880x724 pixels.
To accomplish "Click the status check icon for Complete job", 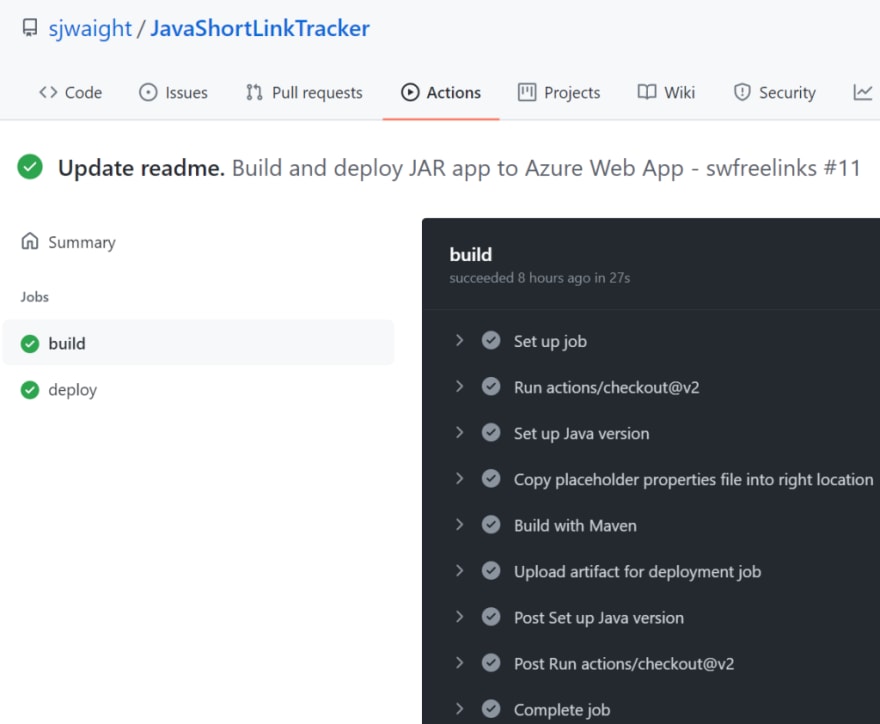I will click(x=491, y=708).
